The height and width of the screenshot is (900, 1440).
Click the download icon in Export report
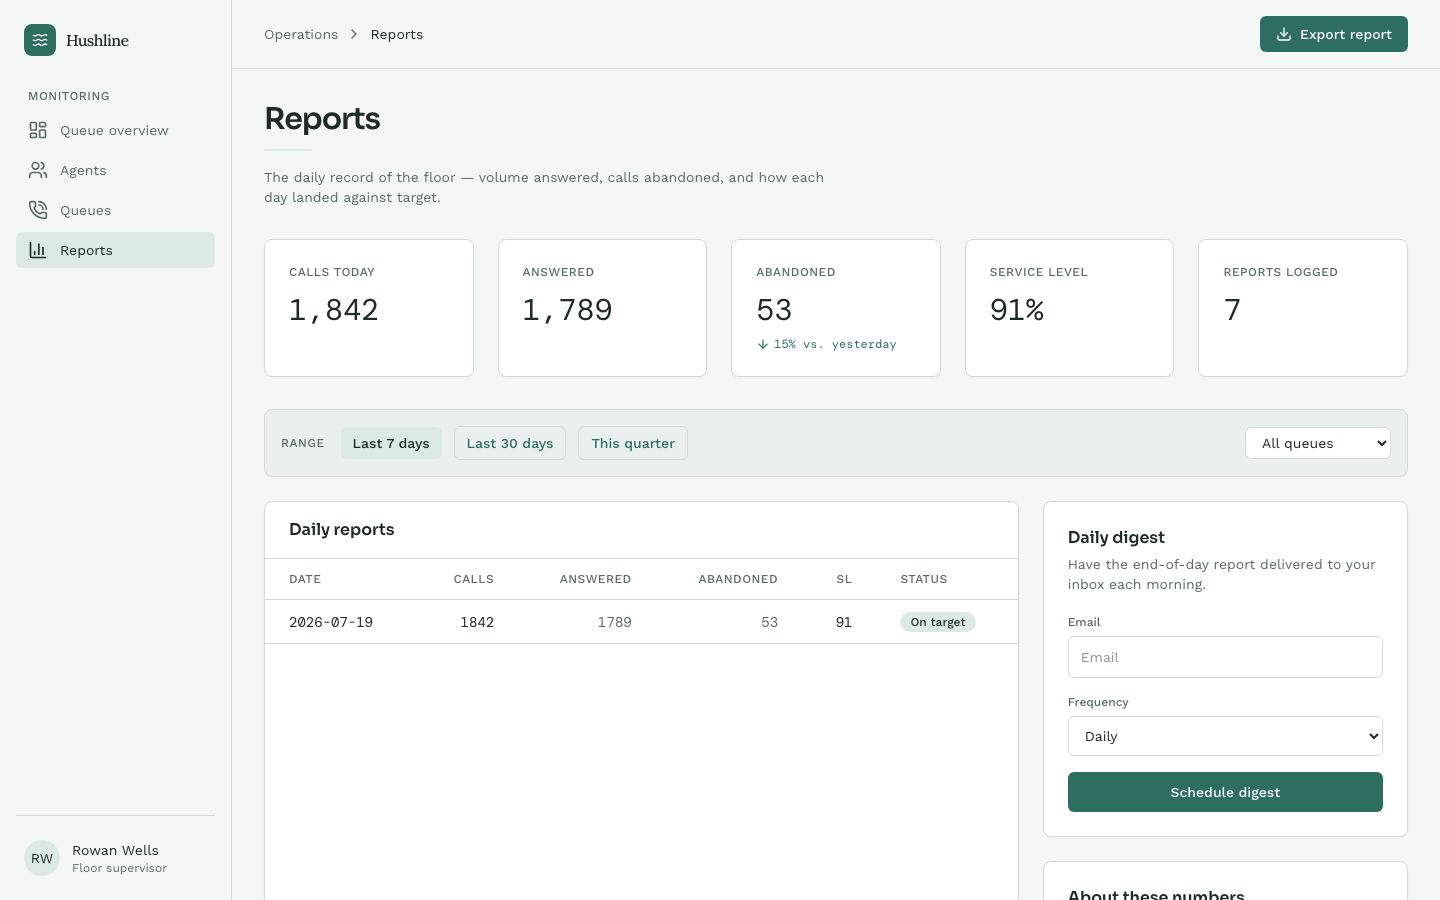tap(1284, 34)
